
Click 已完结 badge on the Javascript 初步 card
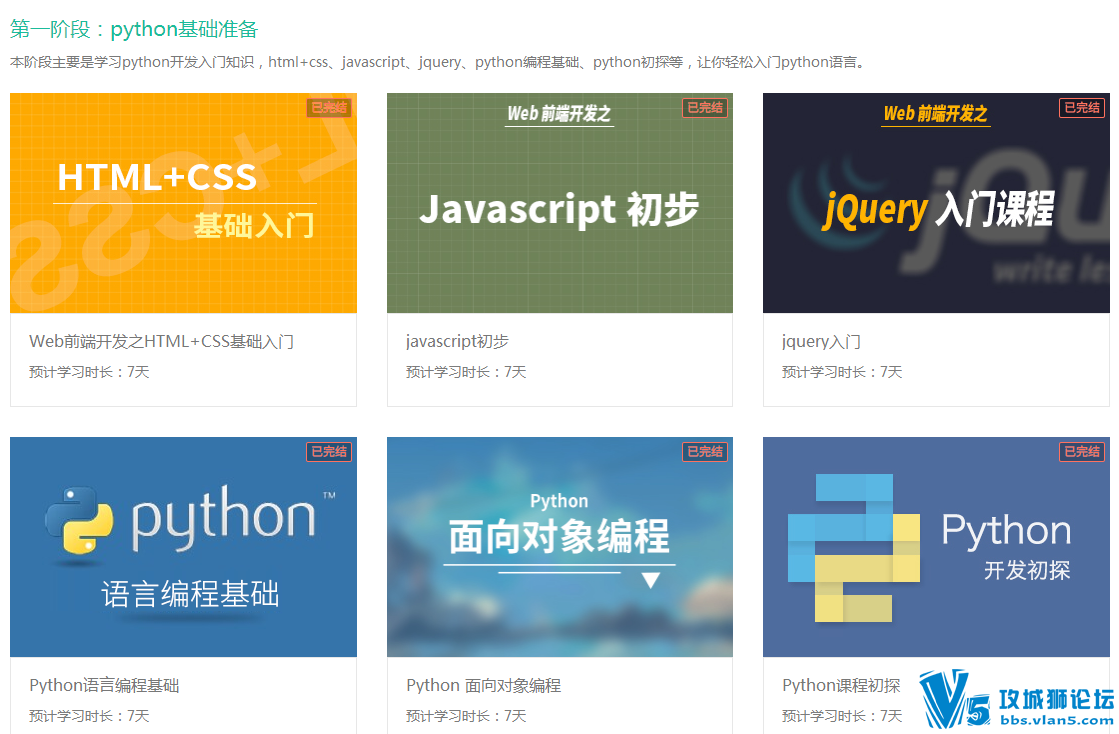(705, 108)
